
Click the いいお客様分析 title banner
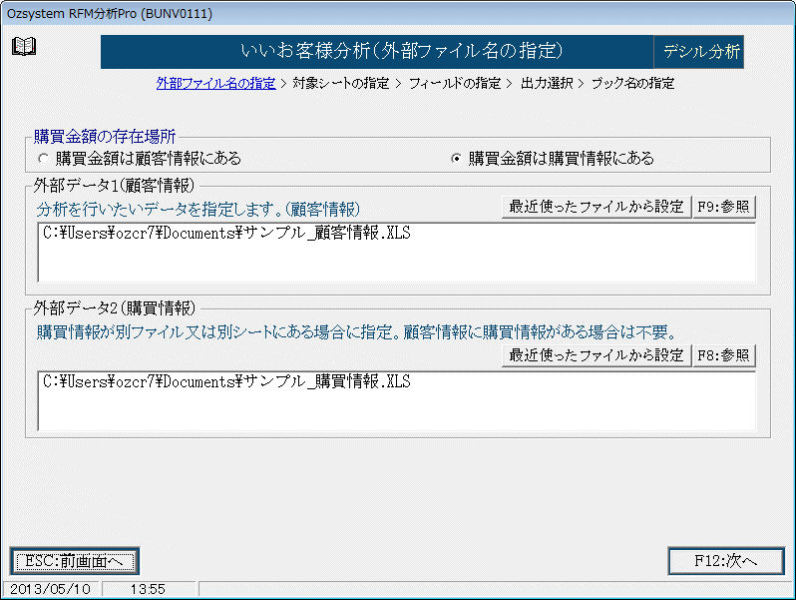pyautogui.click(x=377, y=52)
